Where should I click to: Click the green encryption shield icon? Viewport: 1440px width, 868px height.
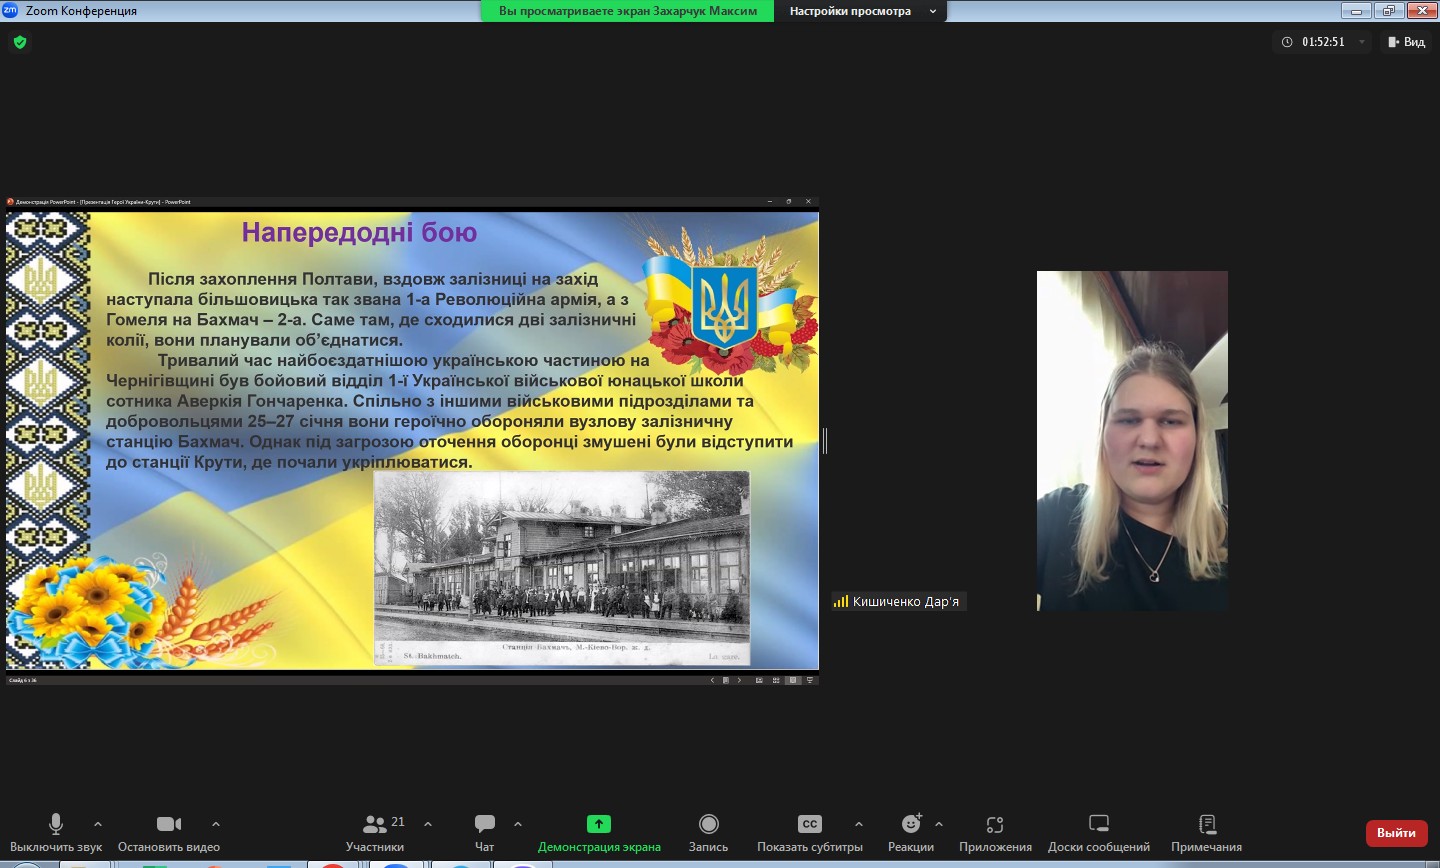20,42
